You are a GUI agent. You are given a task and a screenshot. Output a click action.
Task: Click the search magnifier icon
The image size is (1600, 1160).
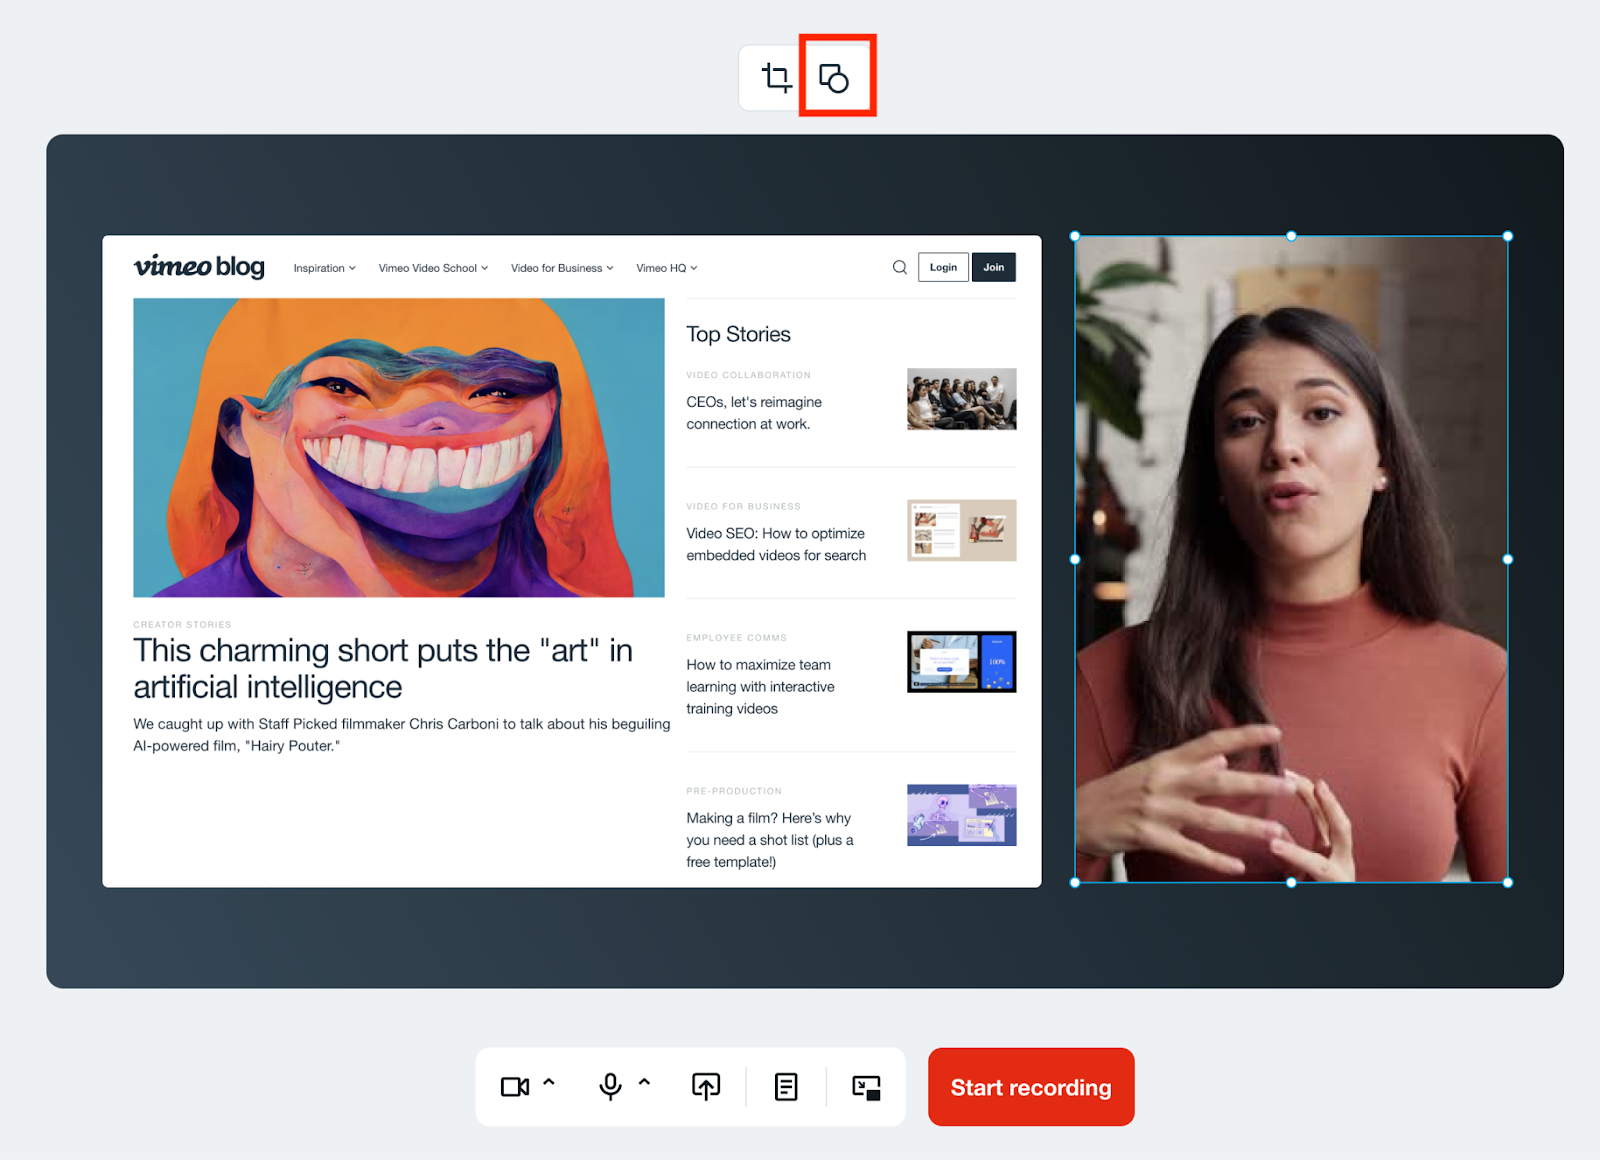tap(900, 267)
